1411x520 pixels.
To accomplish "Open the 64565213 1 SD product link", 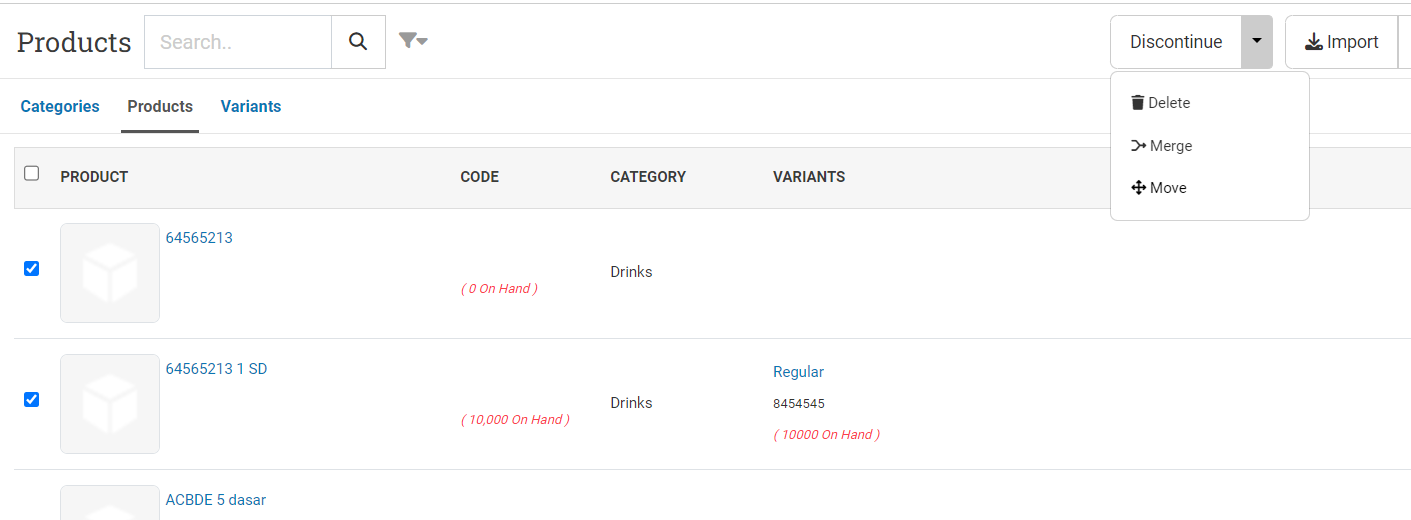I will point(216,369).
